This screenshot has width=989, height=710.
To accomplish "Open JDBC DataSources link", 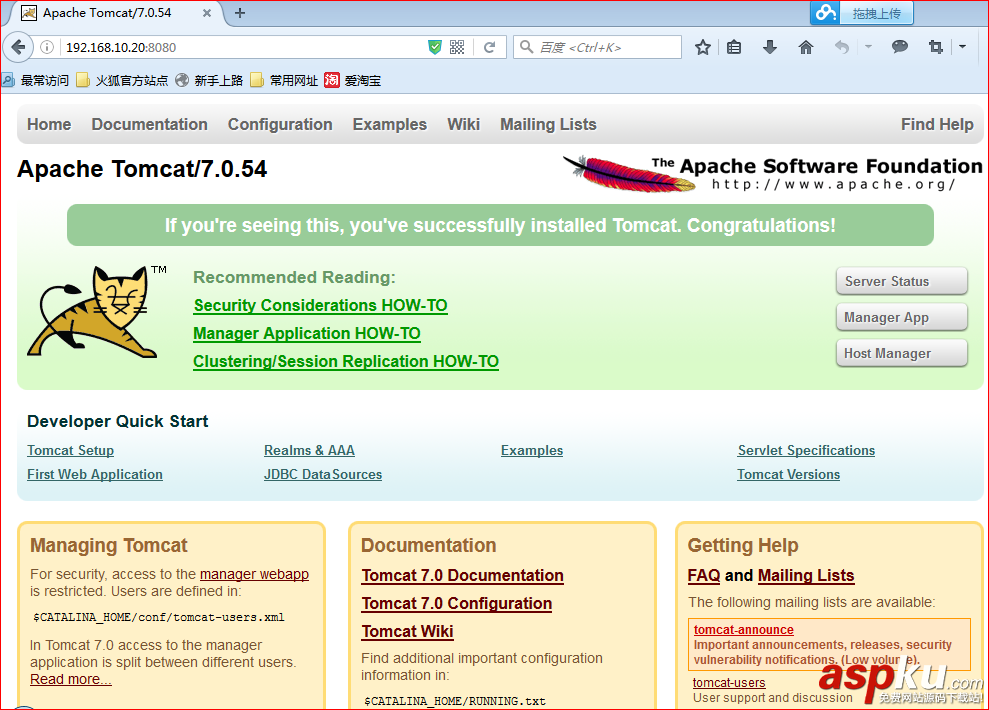I will click(x=323, y=474).
